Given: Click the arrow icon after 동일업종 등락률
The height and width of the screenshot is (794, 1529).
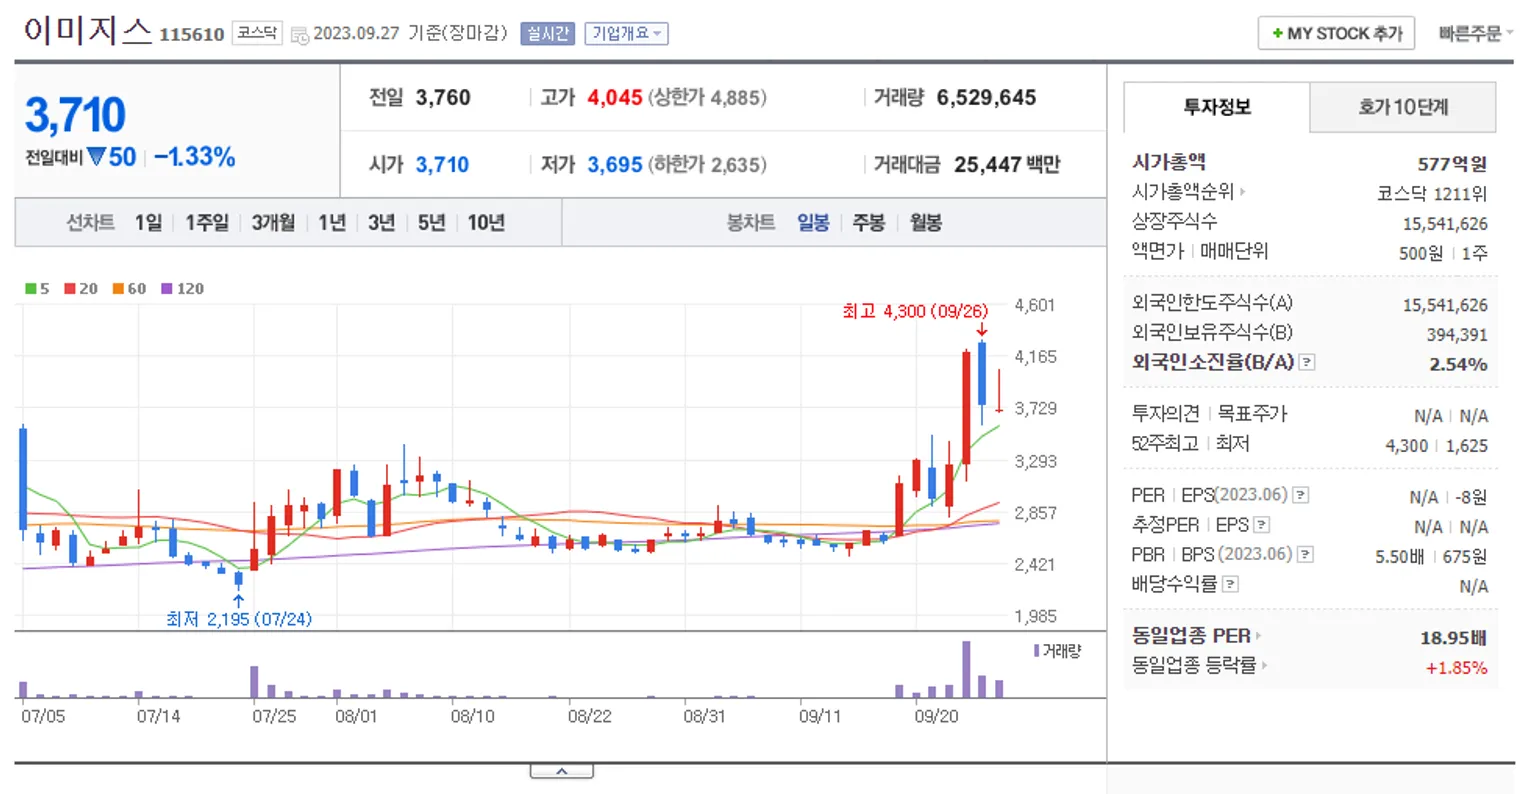Looking at the screenshot, I should 1264,666.
